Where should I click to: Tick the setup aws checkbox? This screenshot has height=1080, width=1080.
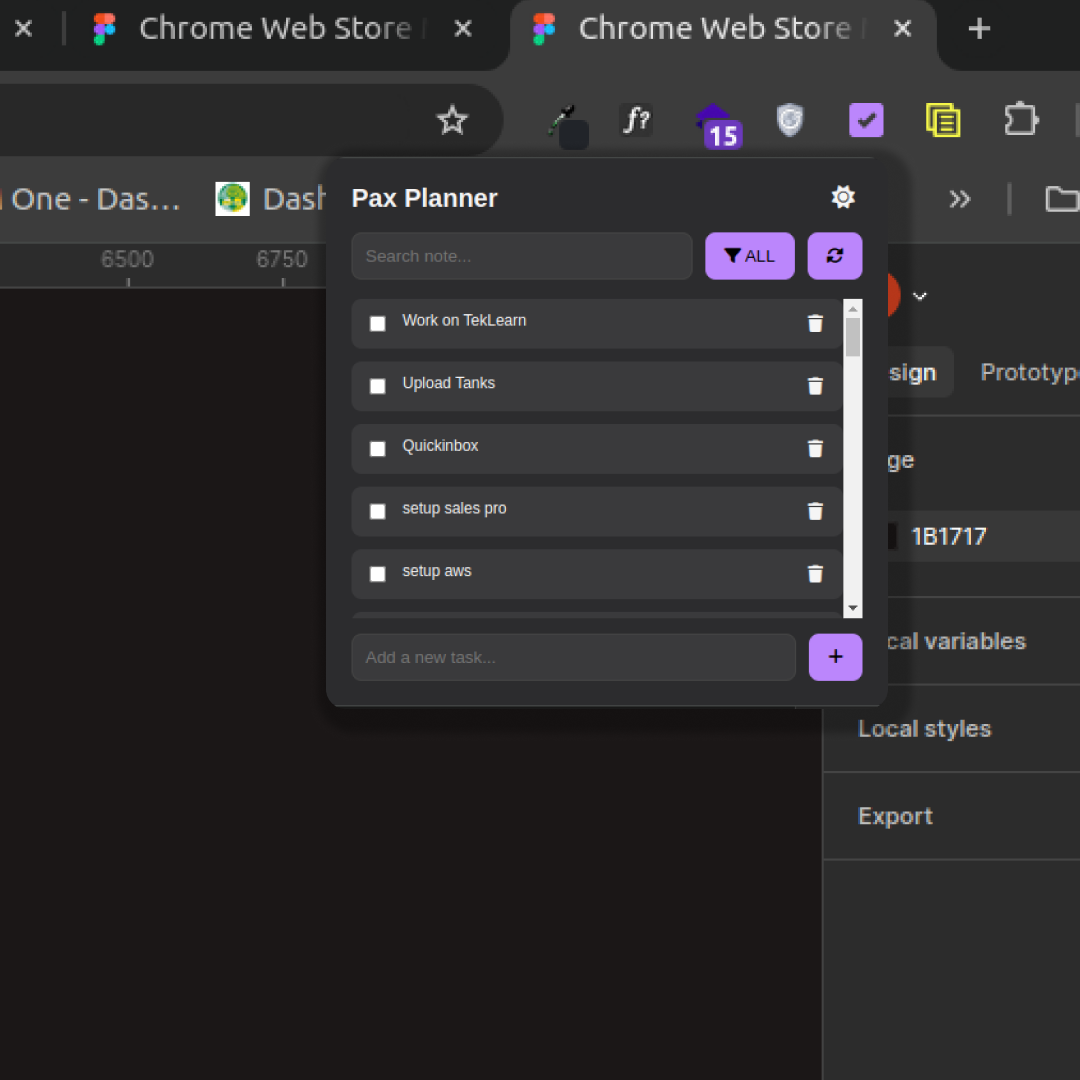click(377, 574)
